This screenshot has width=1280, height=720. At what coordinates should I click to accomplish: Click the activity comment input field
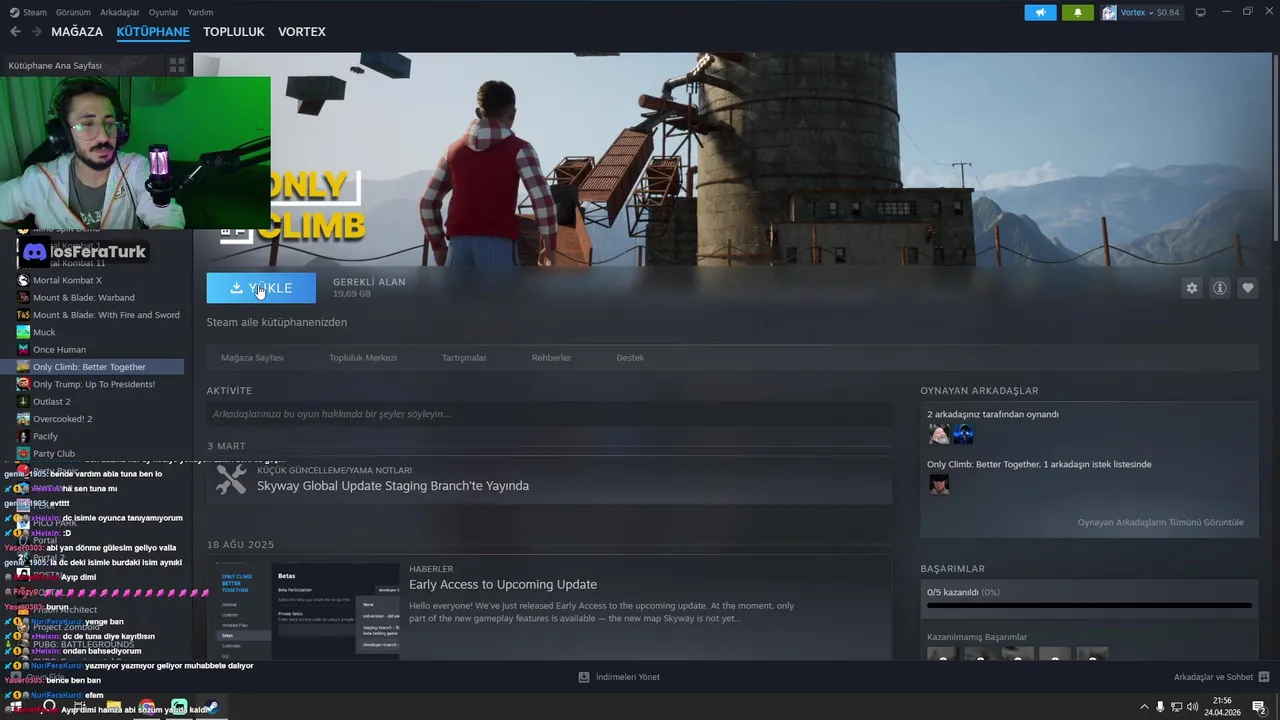[x=549, y=414]
